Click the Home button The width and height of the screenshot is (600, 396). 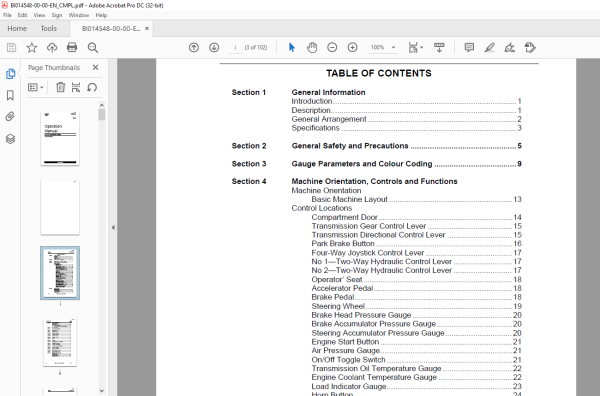[17, 29]
